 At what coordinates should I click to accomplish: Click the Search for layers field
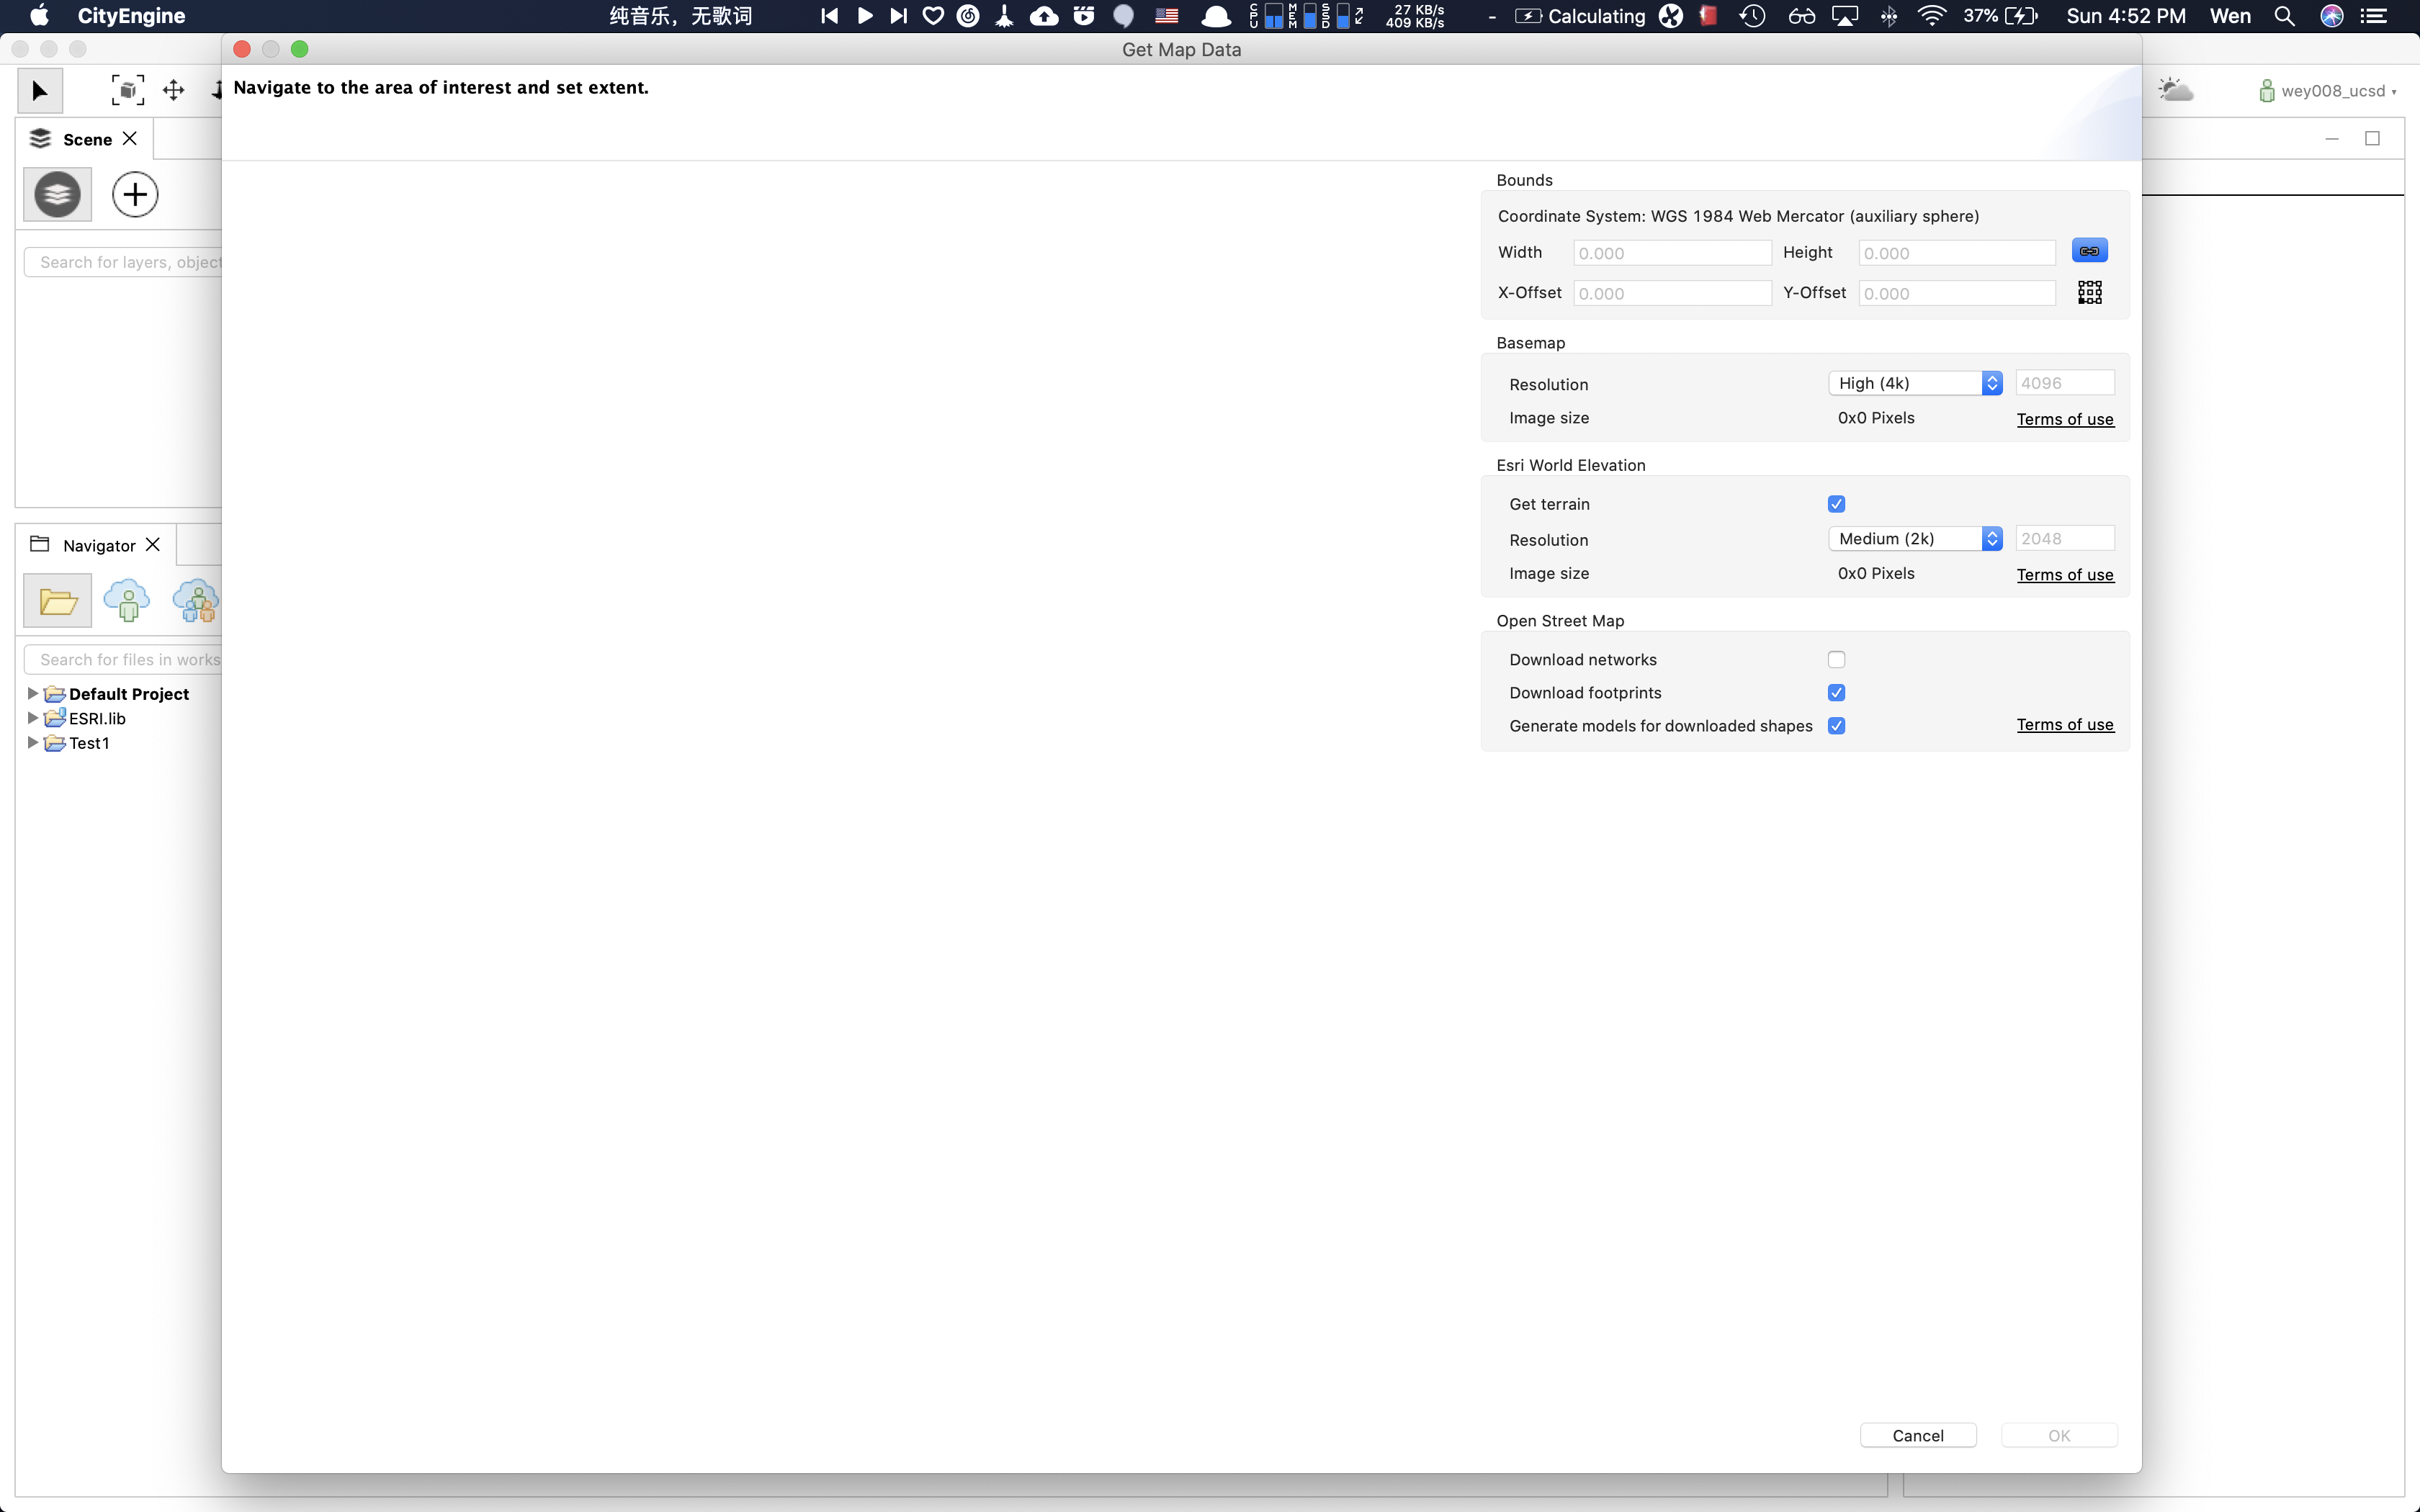point(130,262)
